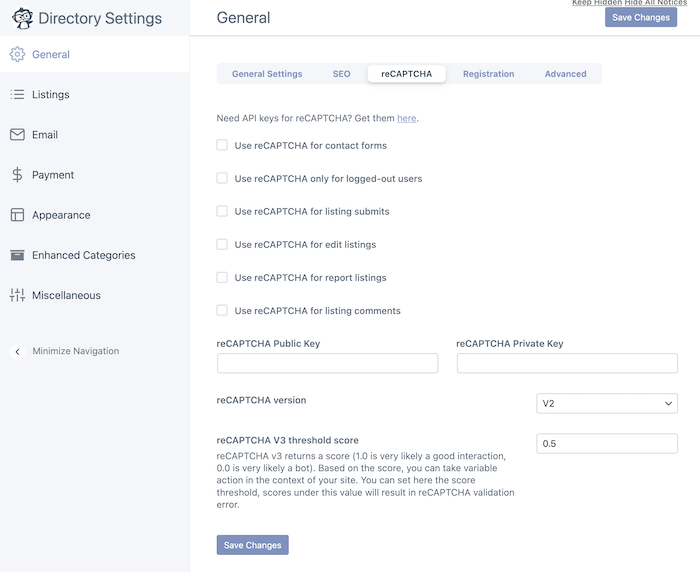700x572 pixels.
Task: Open Payment settings in the sidebar
Action: (95, 175)
